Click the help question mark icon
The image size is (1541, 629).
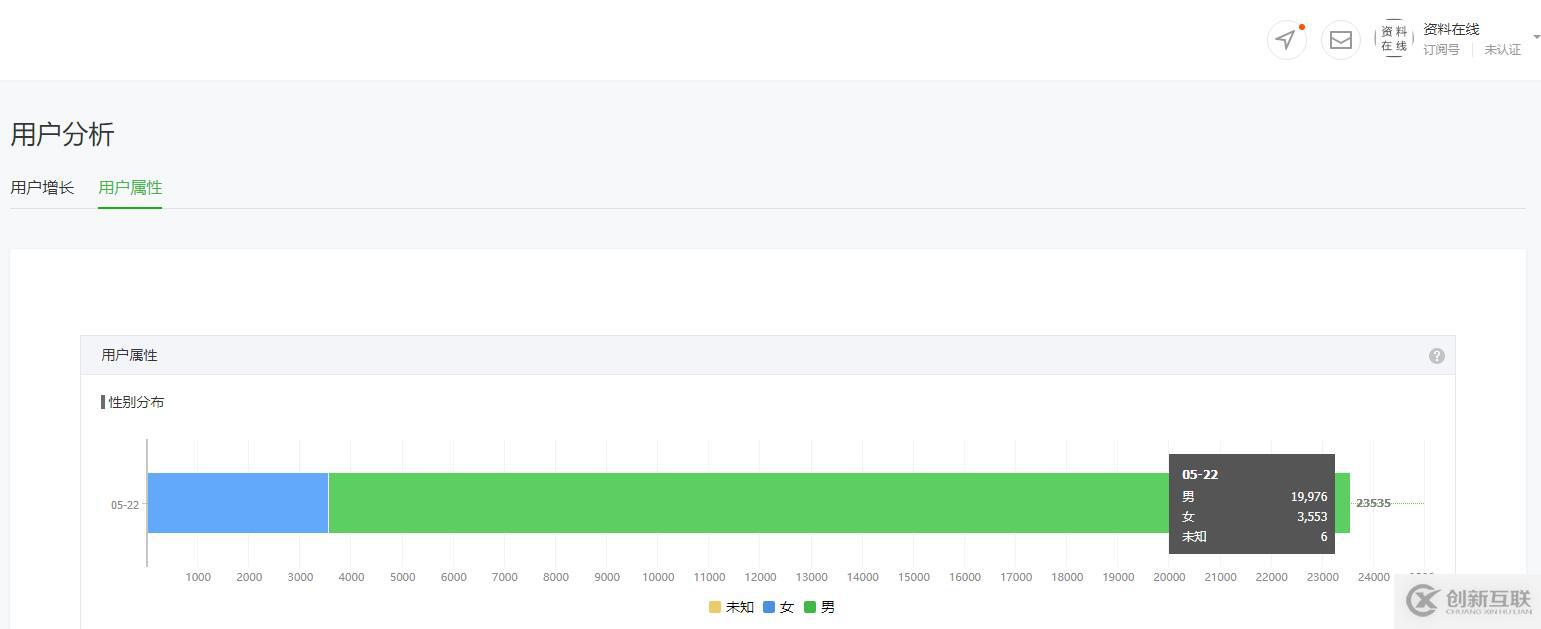coord(1437,356)
